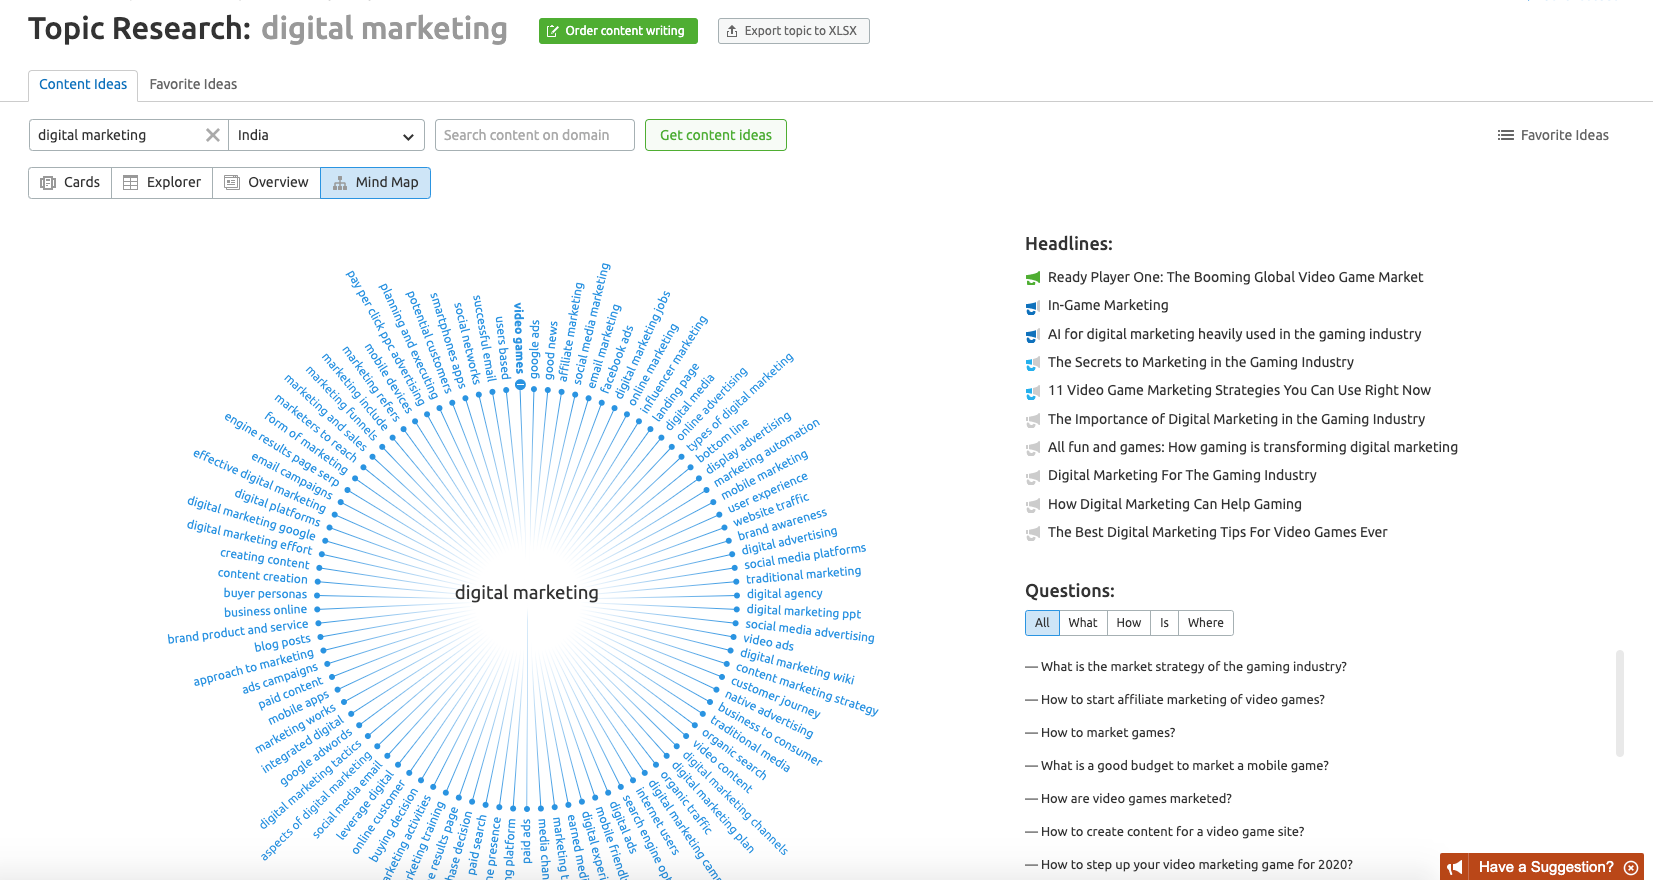Switch to the Content Ideas tab
1653x880 pixels.
(83, 84)
